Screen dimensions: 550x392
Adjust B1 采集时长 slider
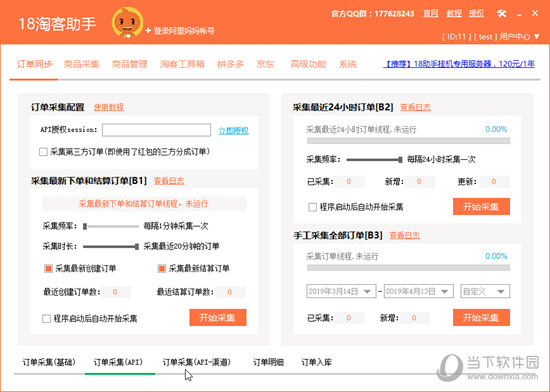point(111,246)
